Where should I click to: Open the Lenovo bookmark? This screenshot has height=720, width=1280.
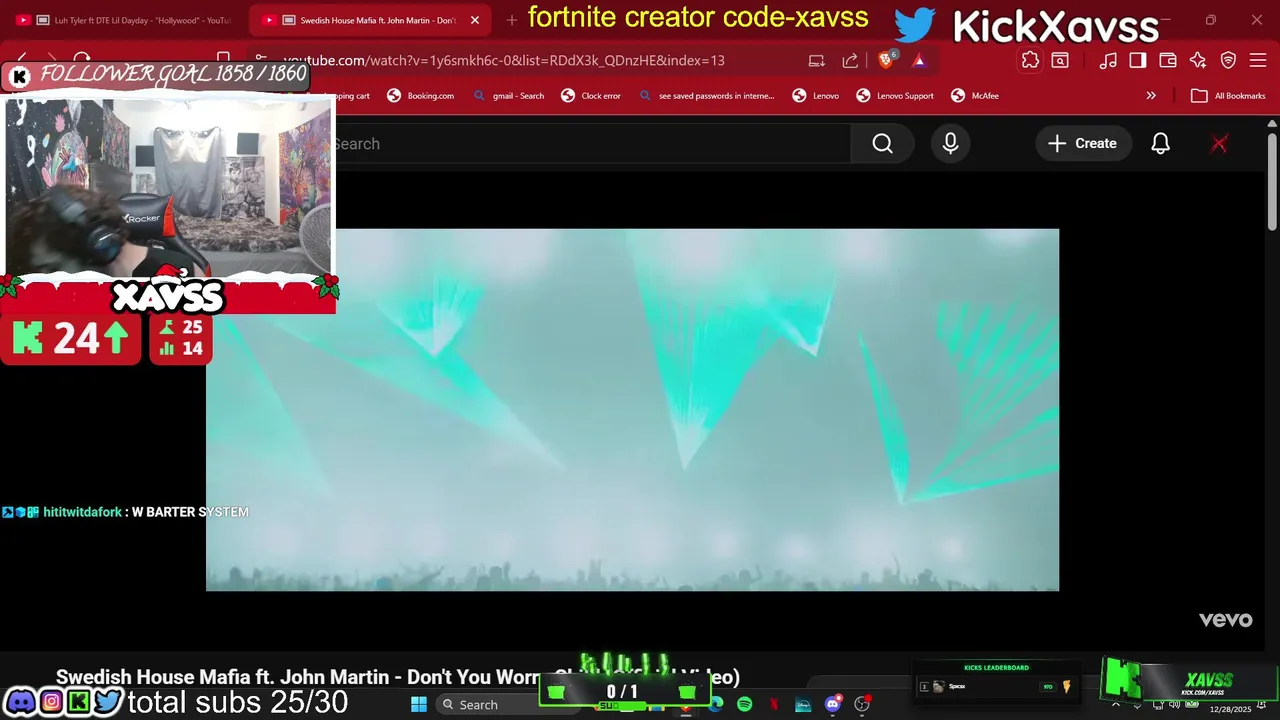[816, 96]
